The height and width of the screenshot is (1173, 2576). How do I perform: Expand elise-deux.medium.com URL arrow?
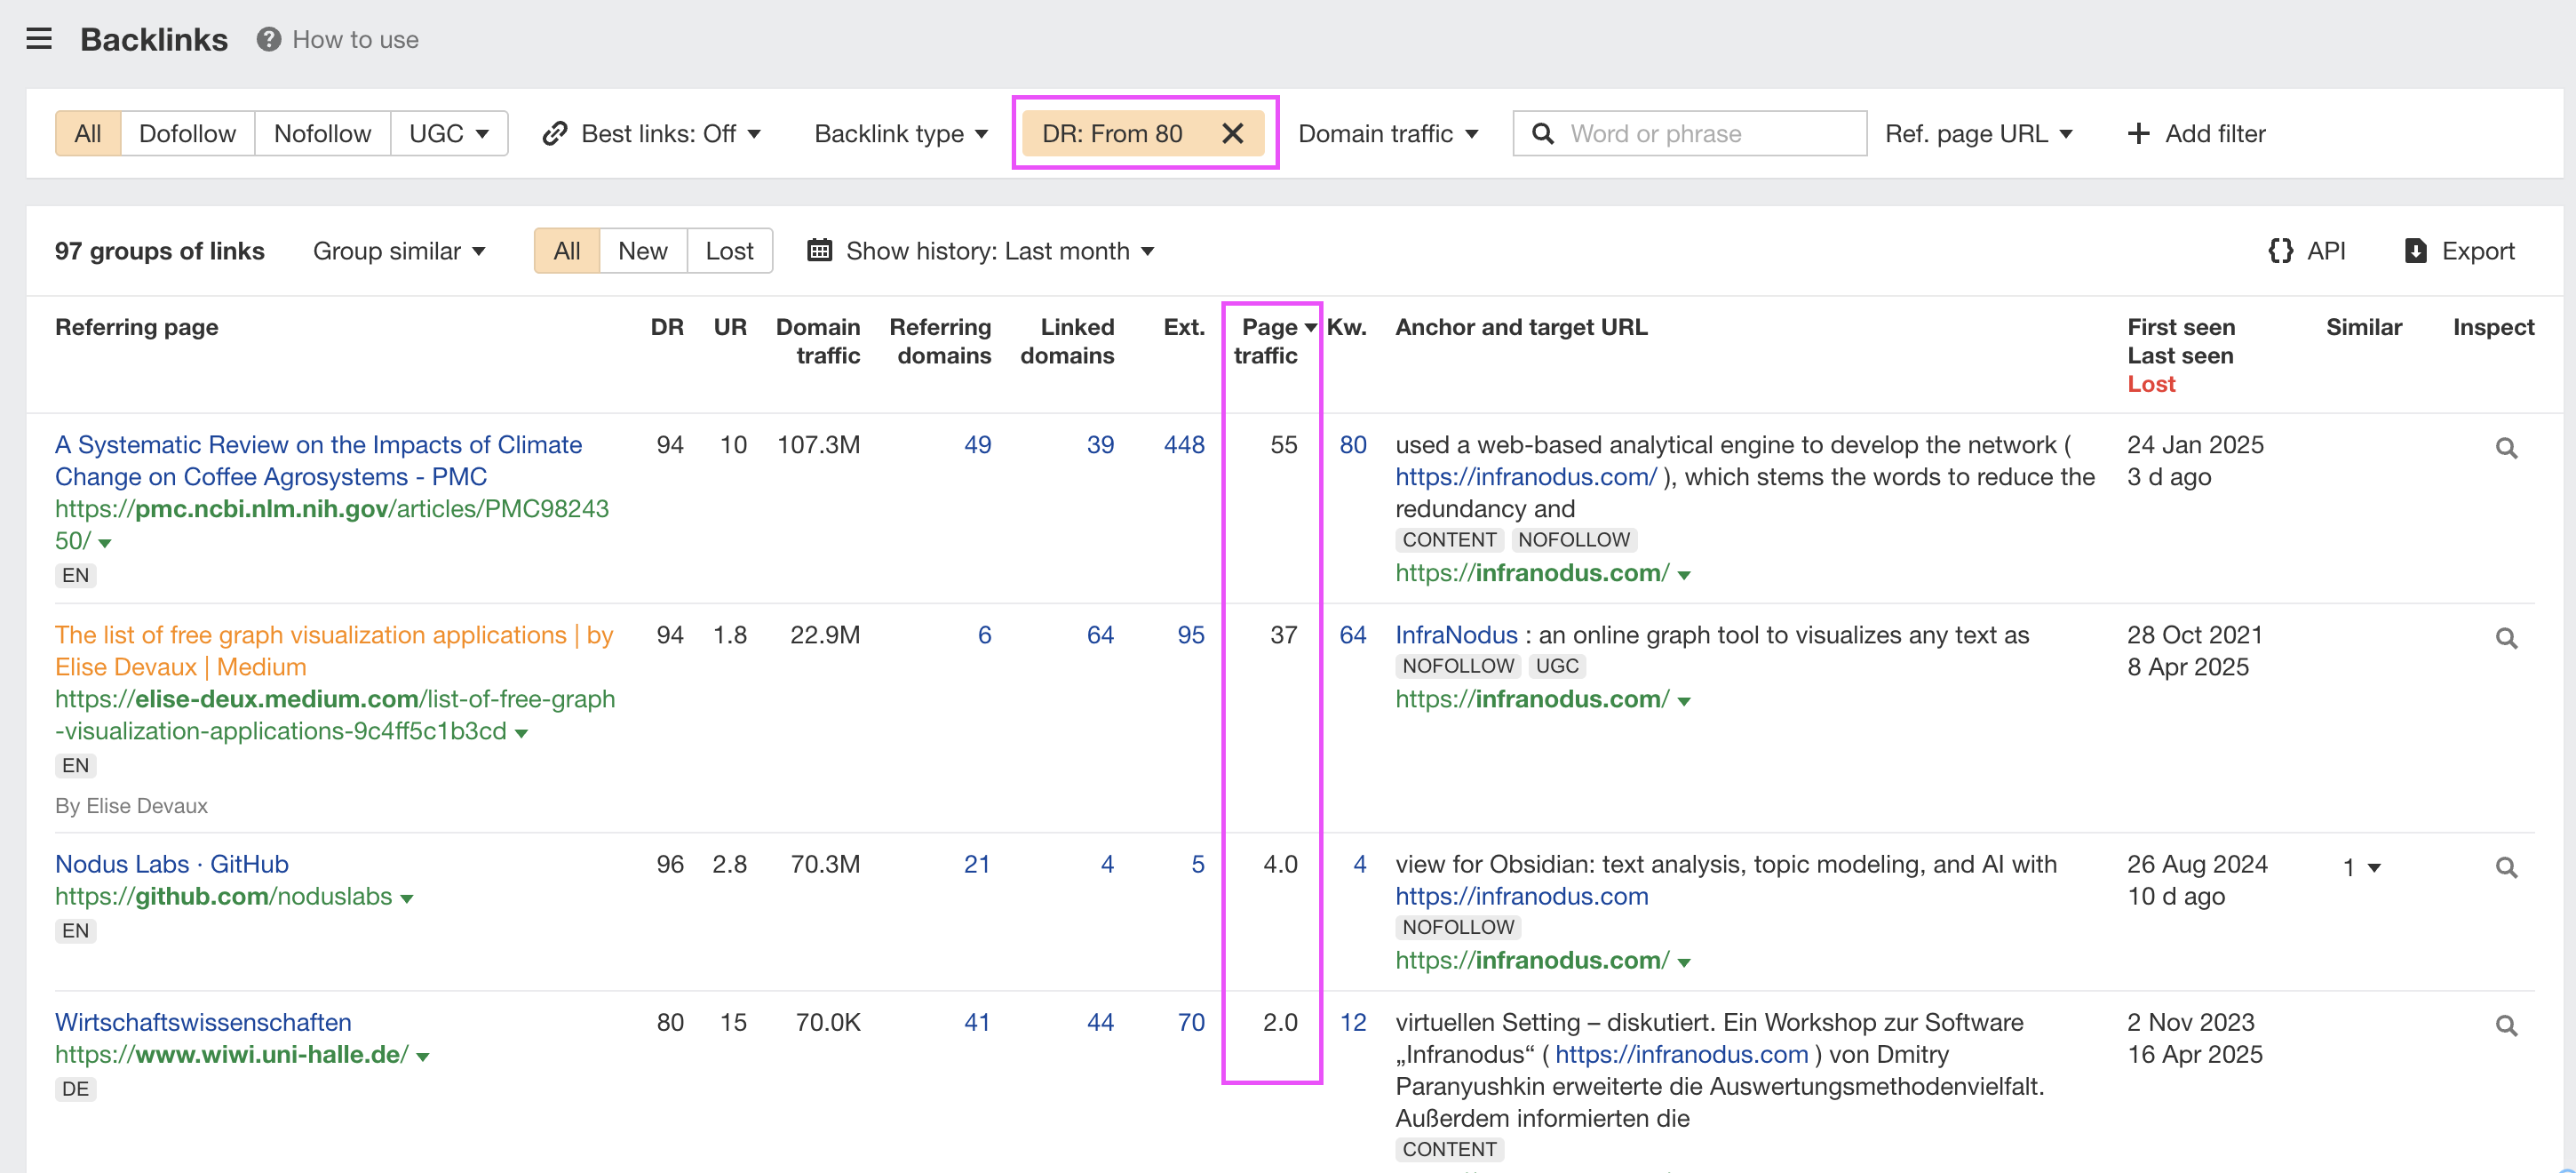521,733
